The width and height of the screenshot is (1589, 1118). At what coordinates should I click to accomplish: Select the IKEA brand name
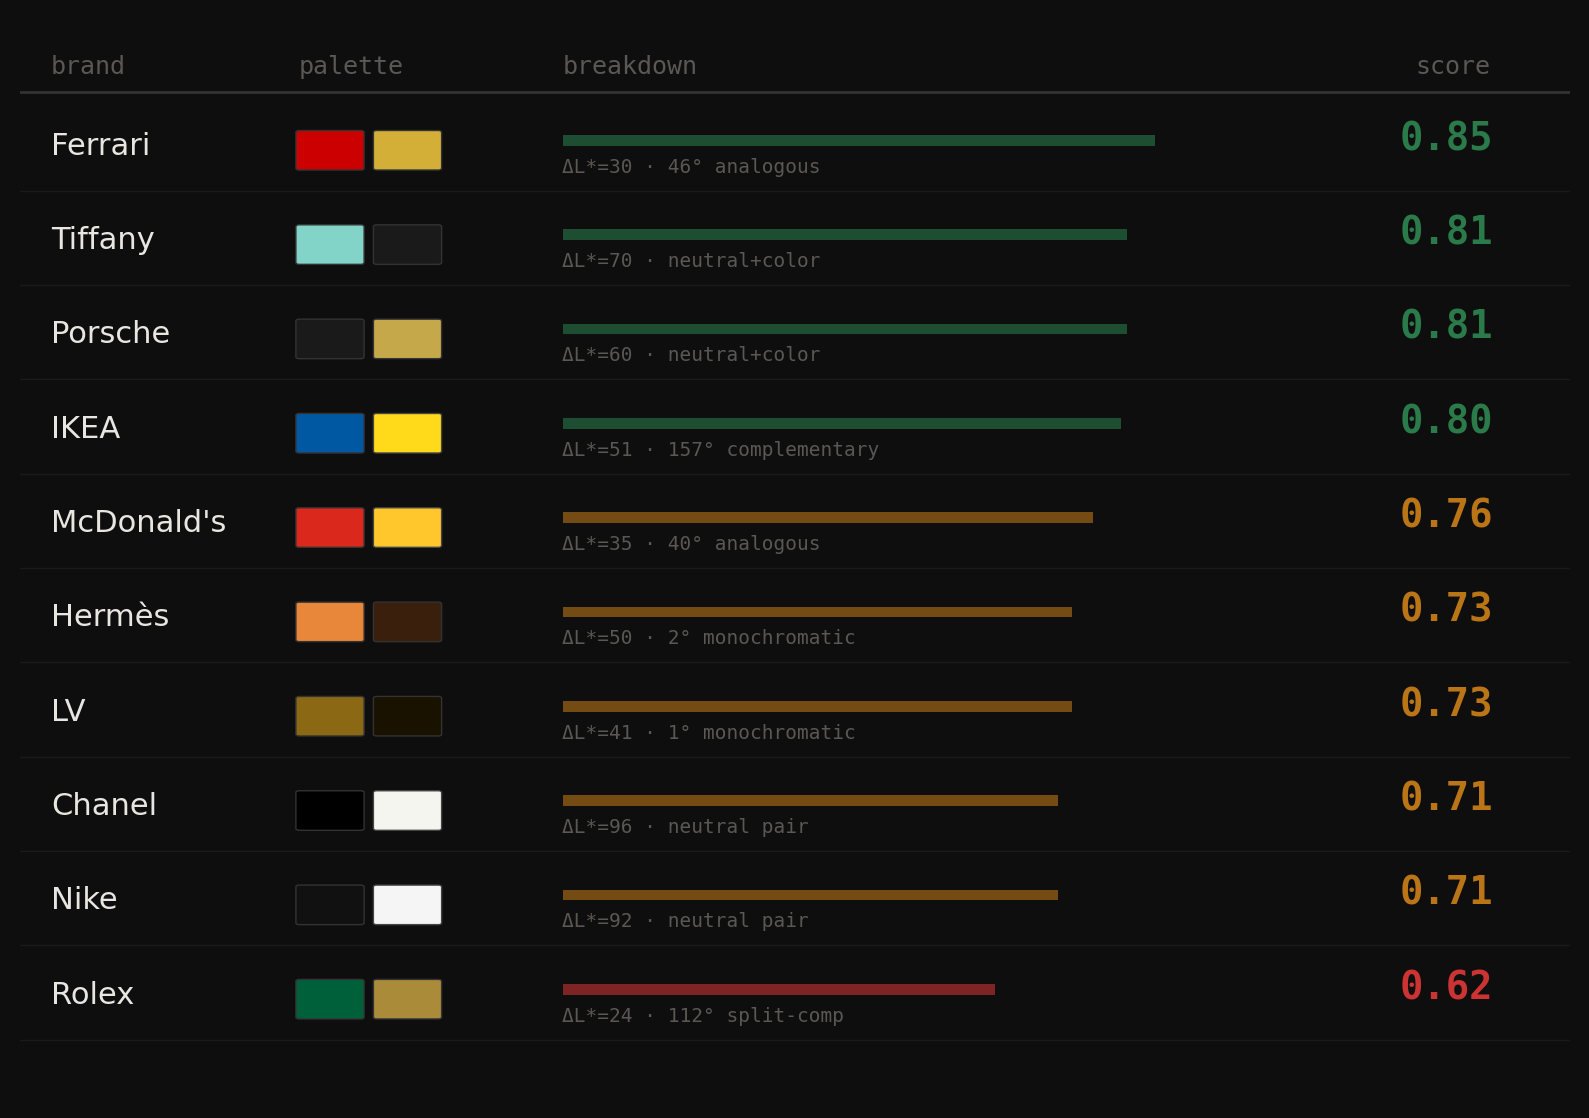[86, 428]
